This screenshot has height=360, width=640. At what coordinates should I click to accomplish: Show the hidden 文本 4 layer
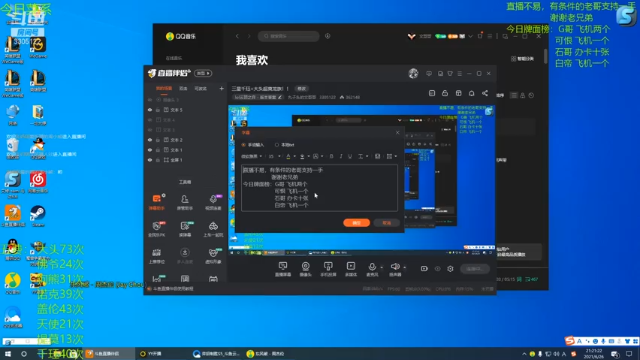tap(150, 120)
